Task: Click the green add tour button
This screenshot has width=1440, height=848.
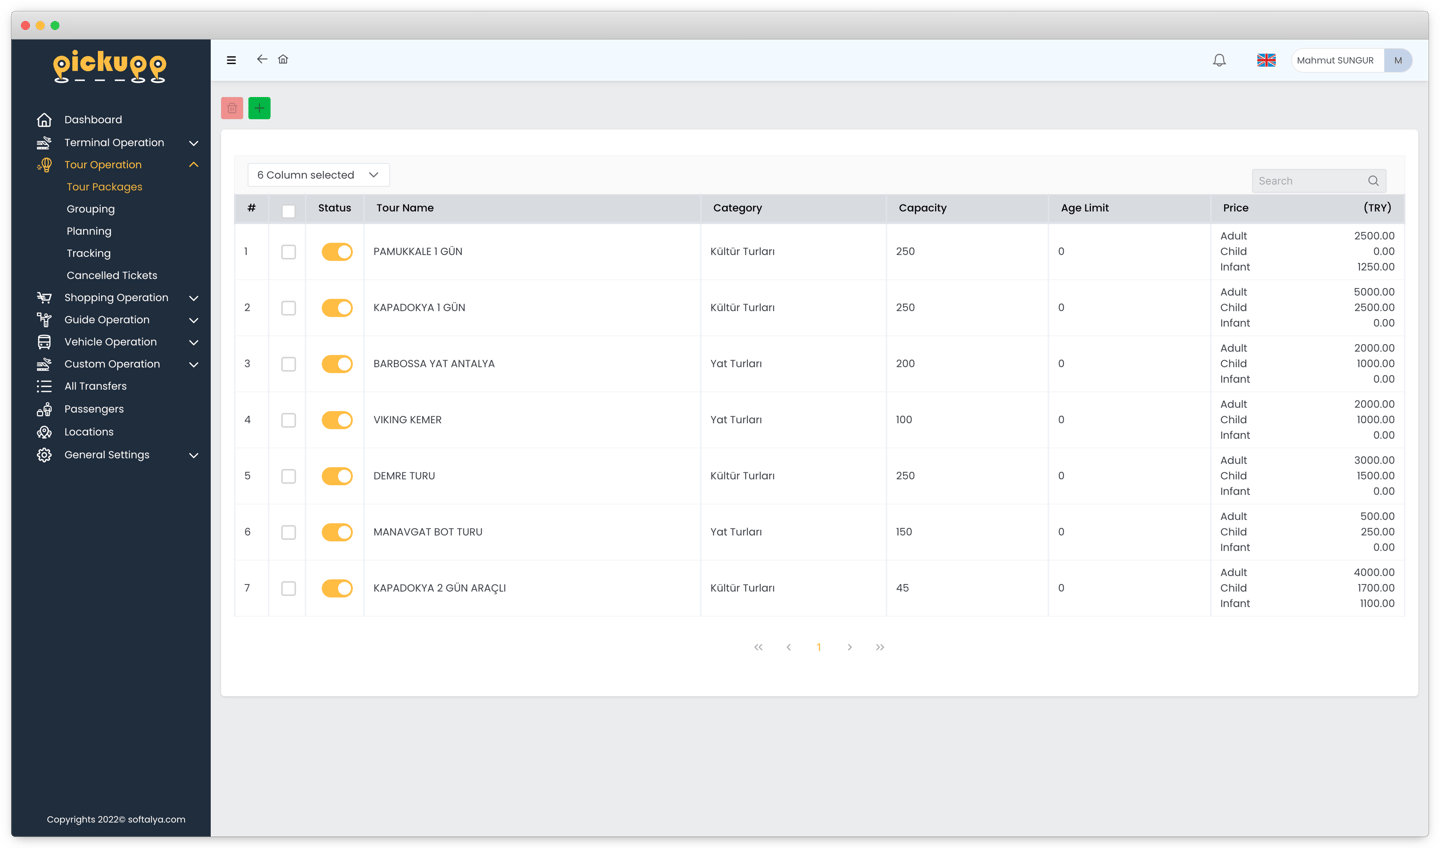Action: (x=259, y=108)
